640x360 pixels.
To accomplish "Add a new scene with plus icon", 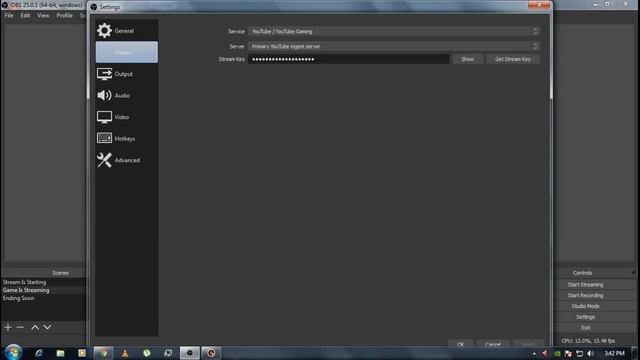I will point(8,327).
